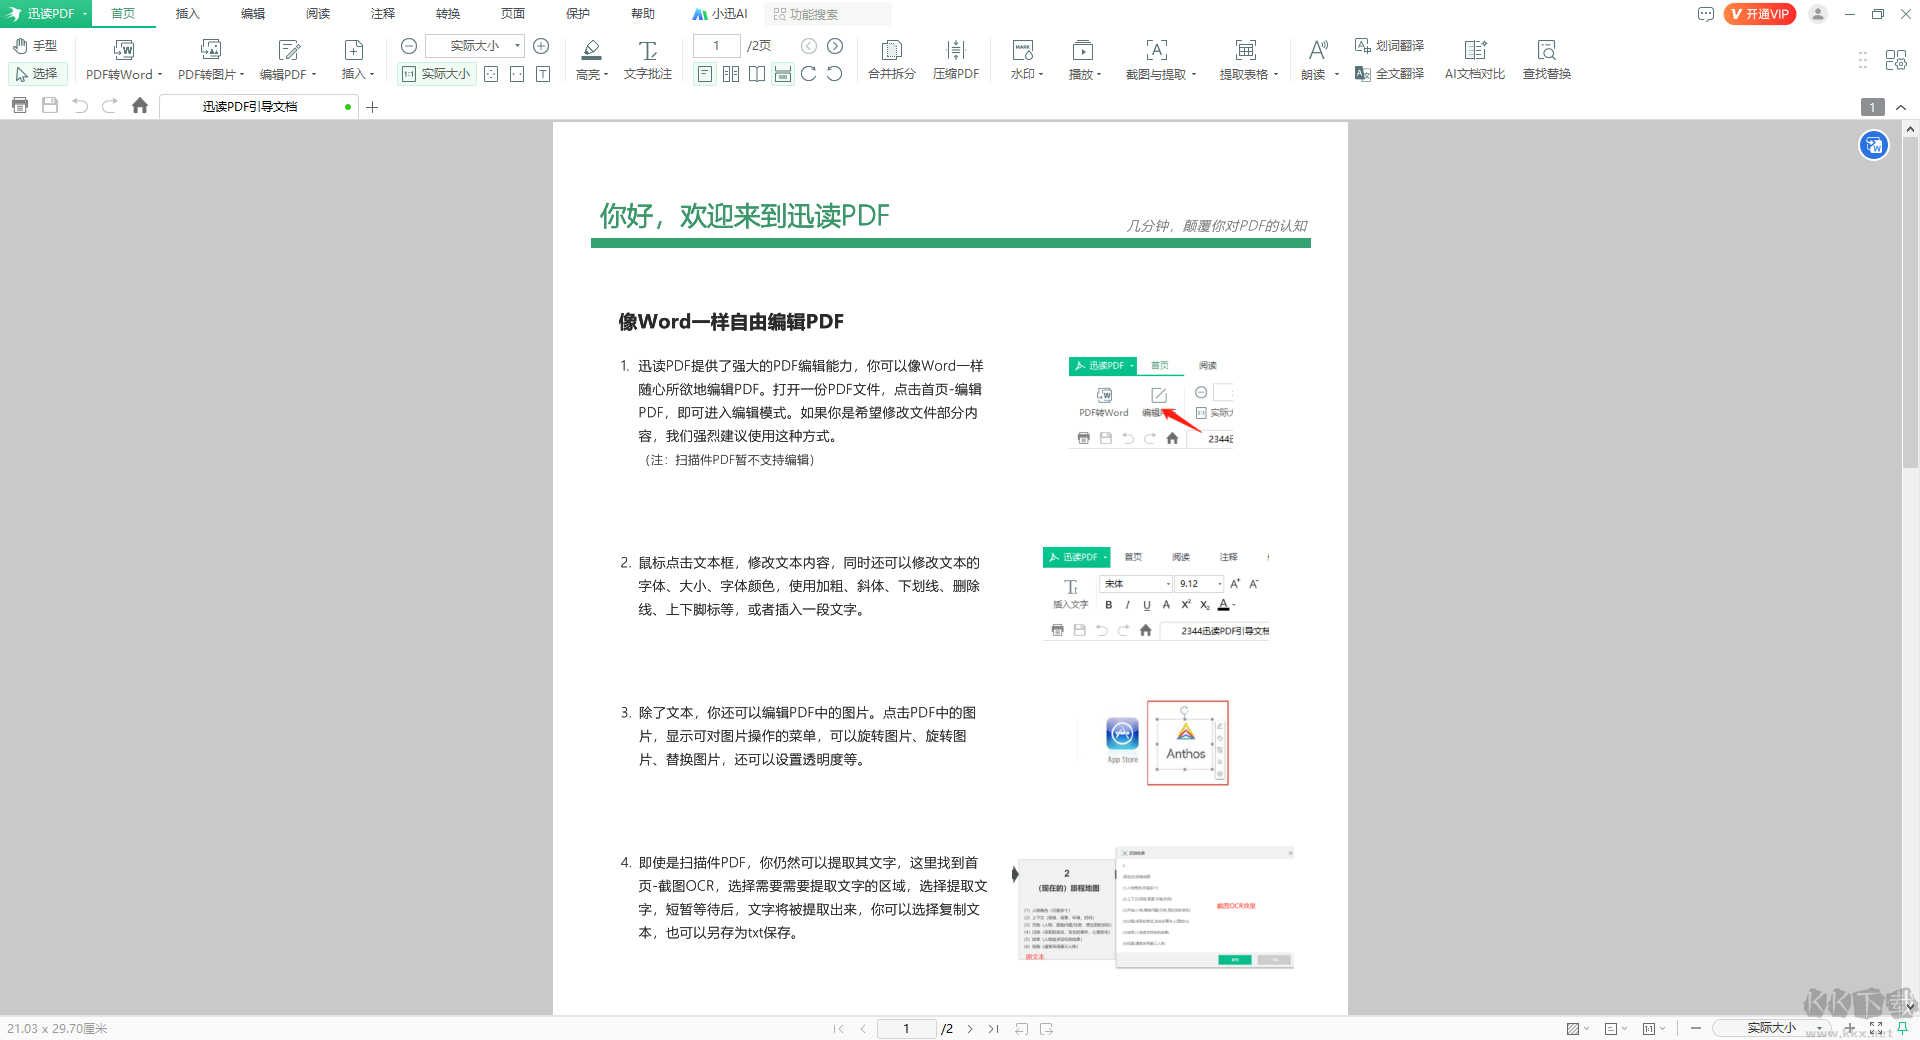Switch to single page view layout
The width and height of the screenshot is (1920, 1040).
(705, 74)
